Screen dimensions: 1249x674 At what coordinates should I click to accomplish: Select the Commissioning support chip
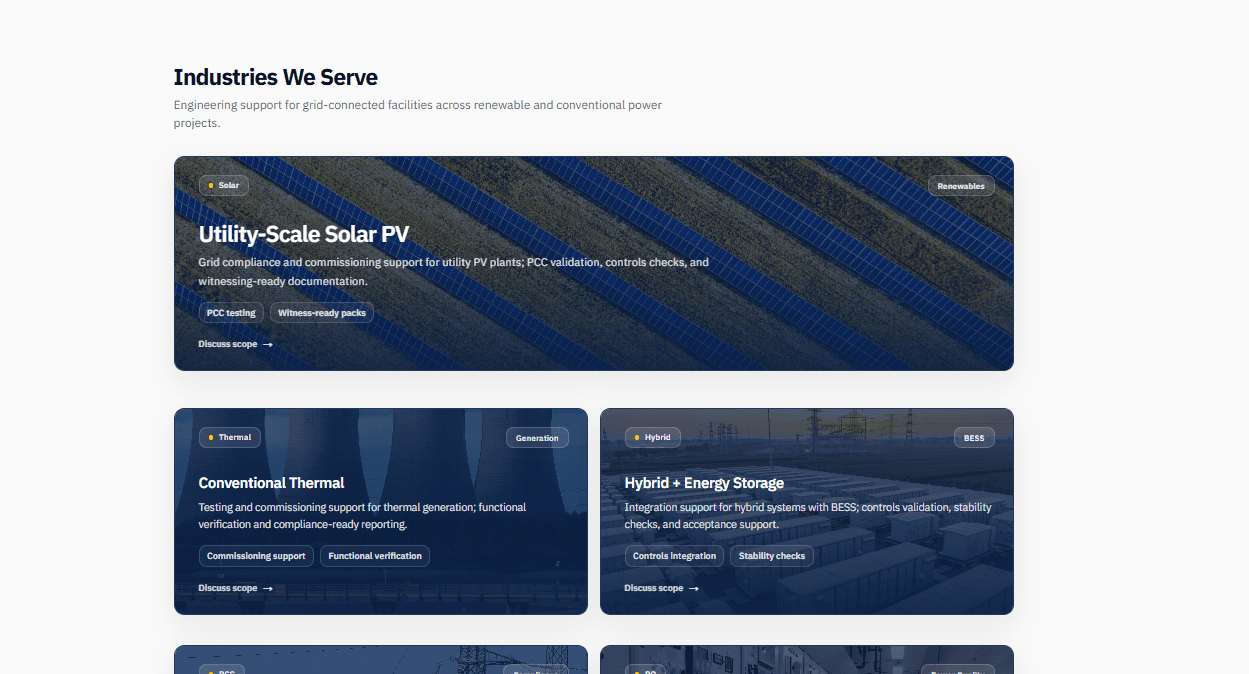[x=256, y=556]
